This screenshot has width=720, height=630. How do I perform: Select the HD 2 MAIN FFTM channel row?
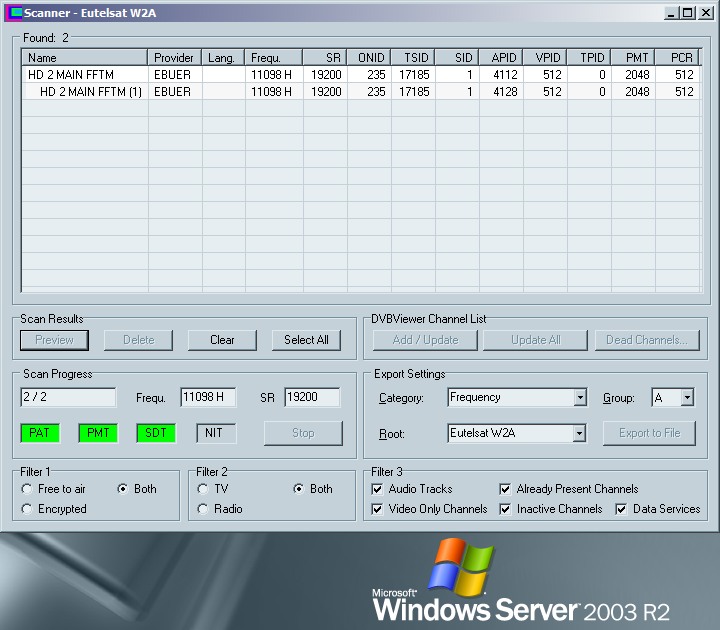(361, 75)
